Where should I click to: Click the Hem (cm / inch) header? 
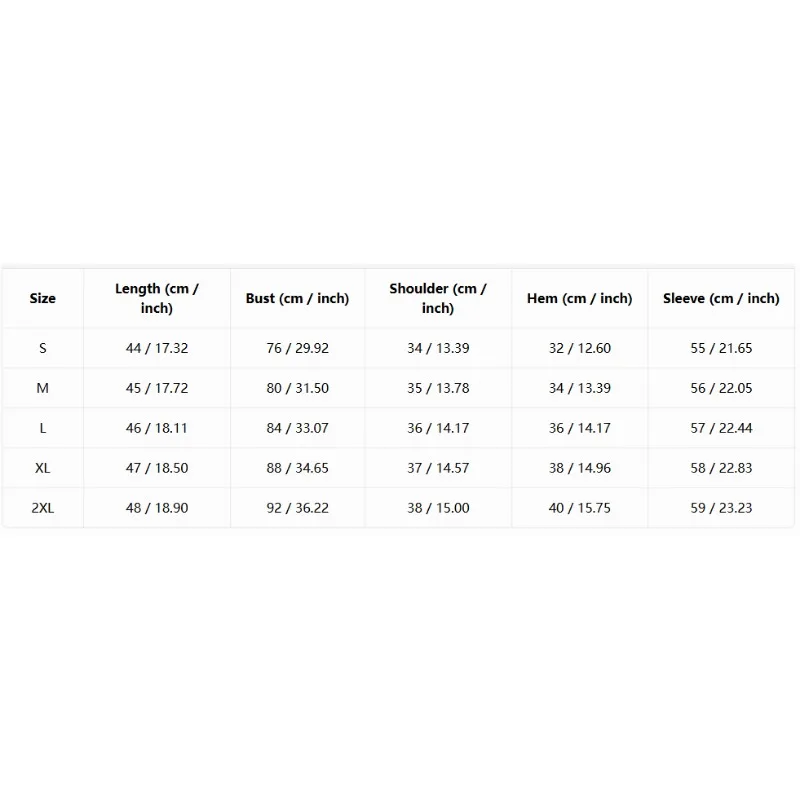coord(580,298)
